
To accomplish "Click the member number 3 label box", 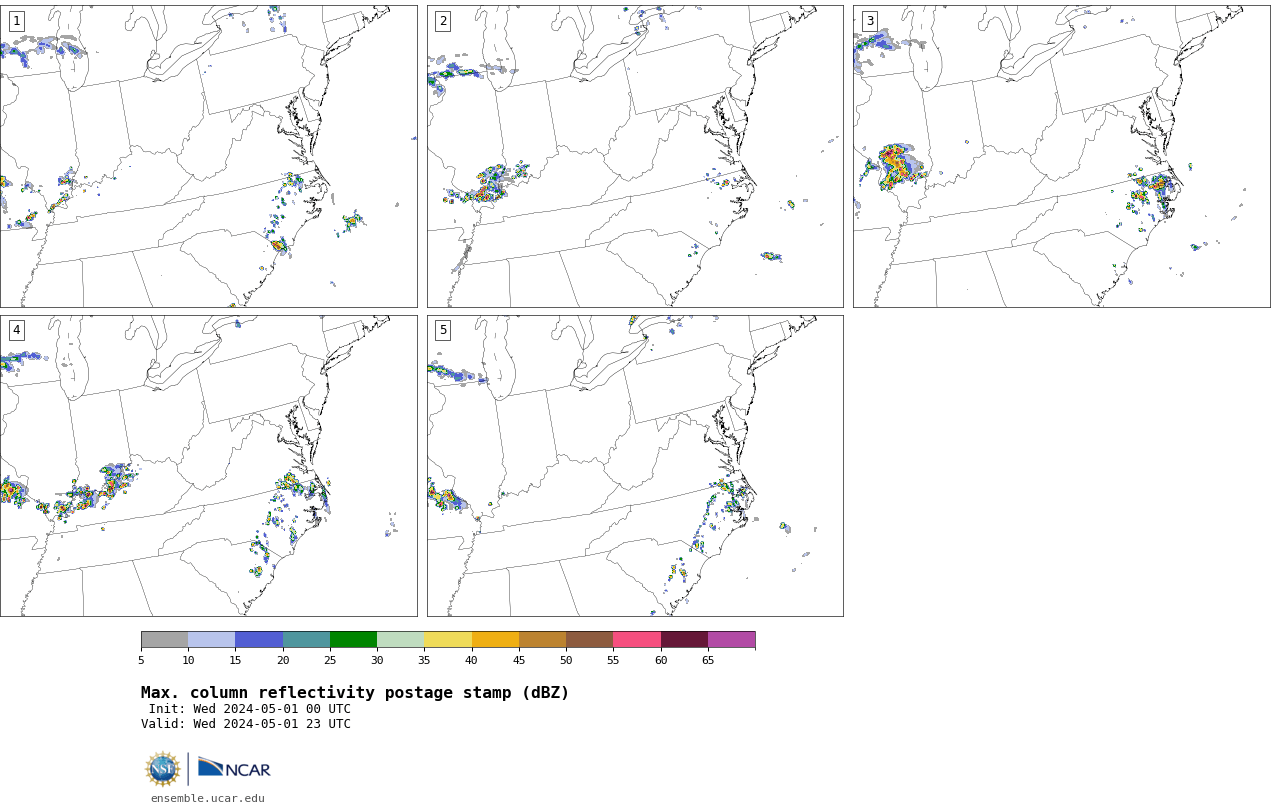I will coord(869,21).
